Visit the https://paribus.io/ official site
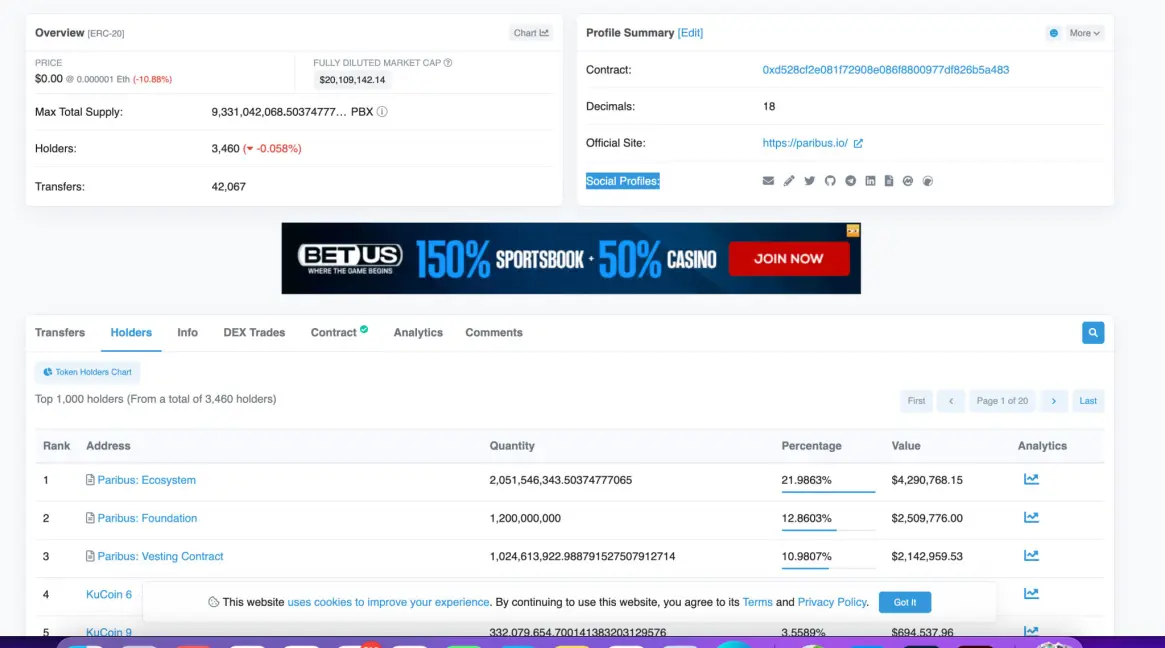 click(x=805, y=143)
